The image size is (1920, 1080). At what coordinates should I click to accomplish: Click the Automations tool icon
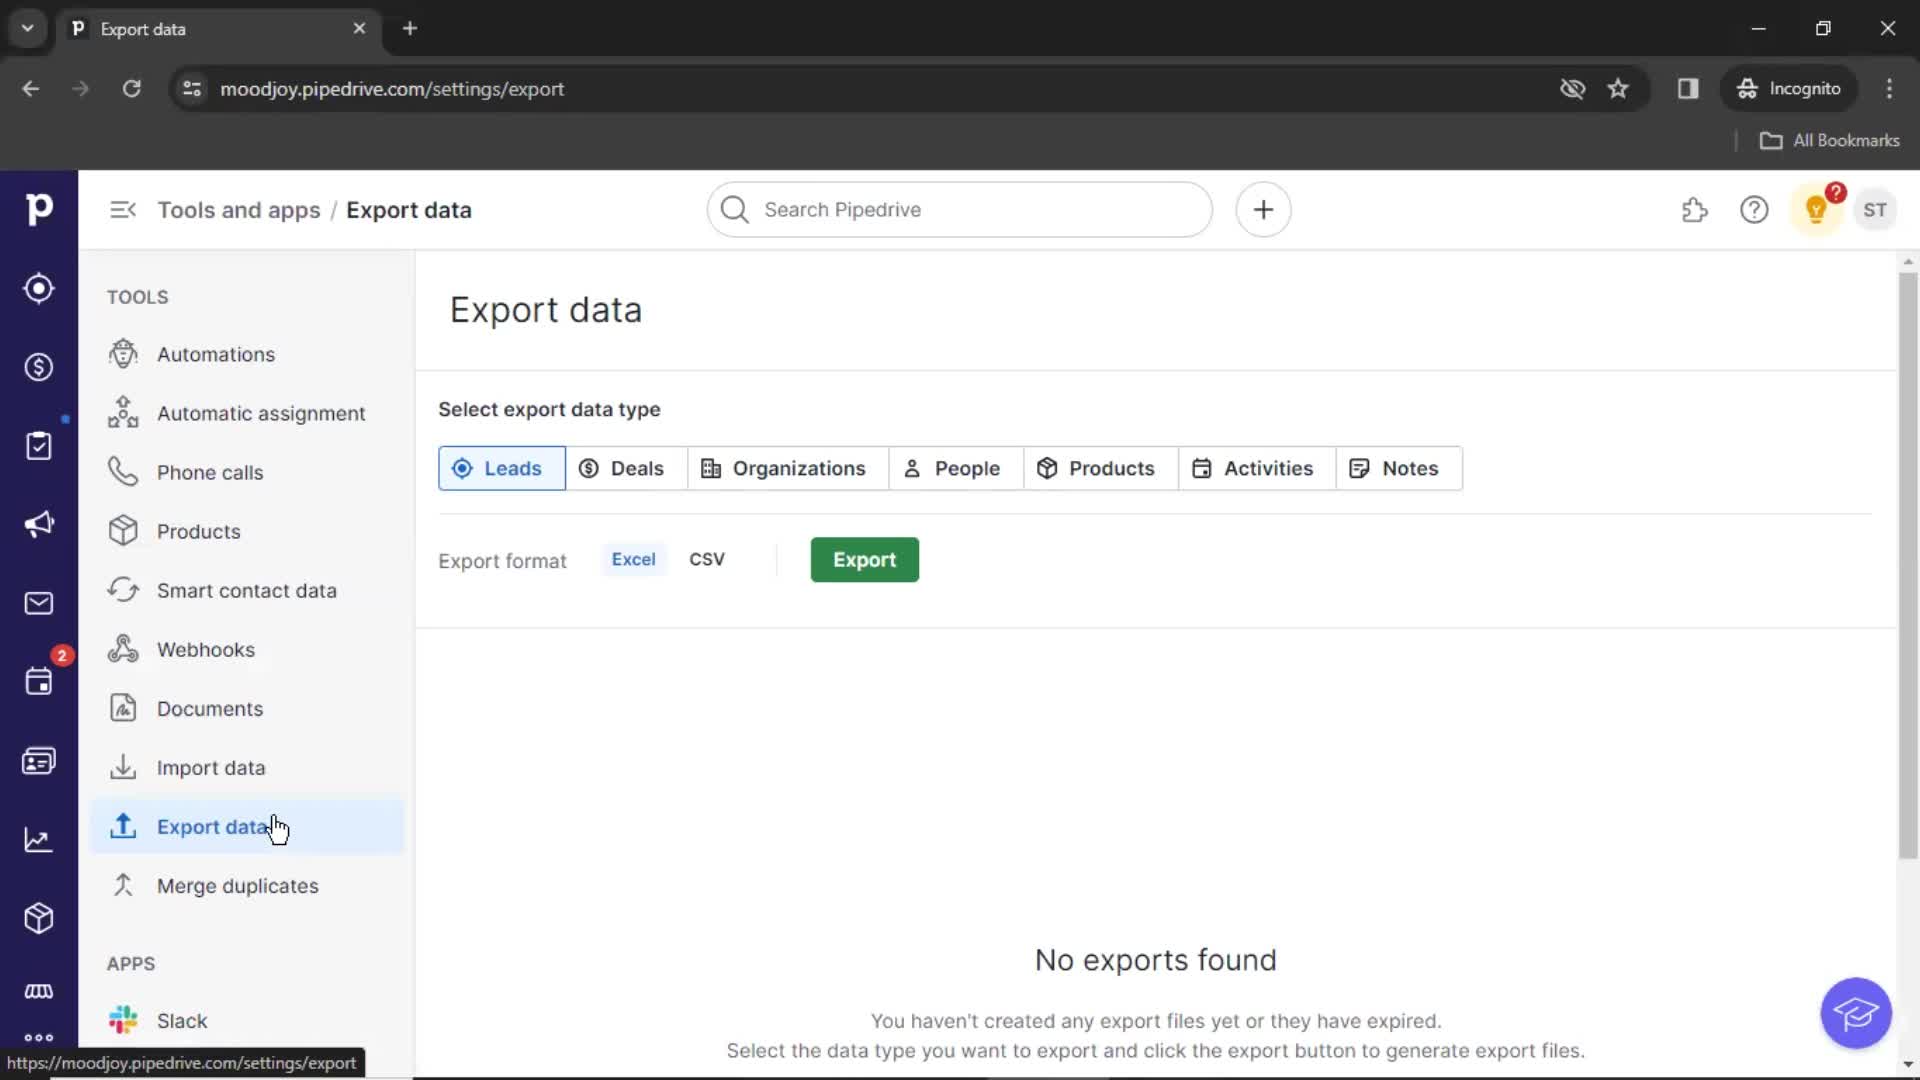(x=121, y=353)
